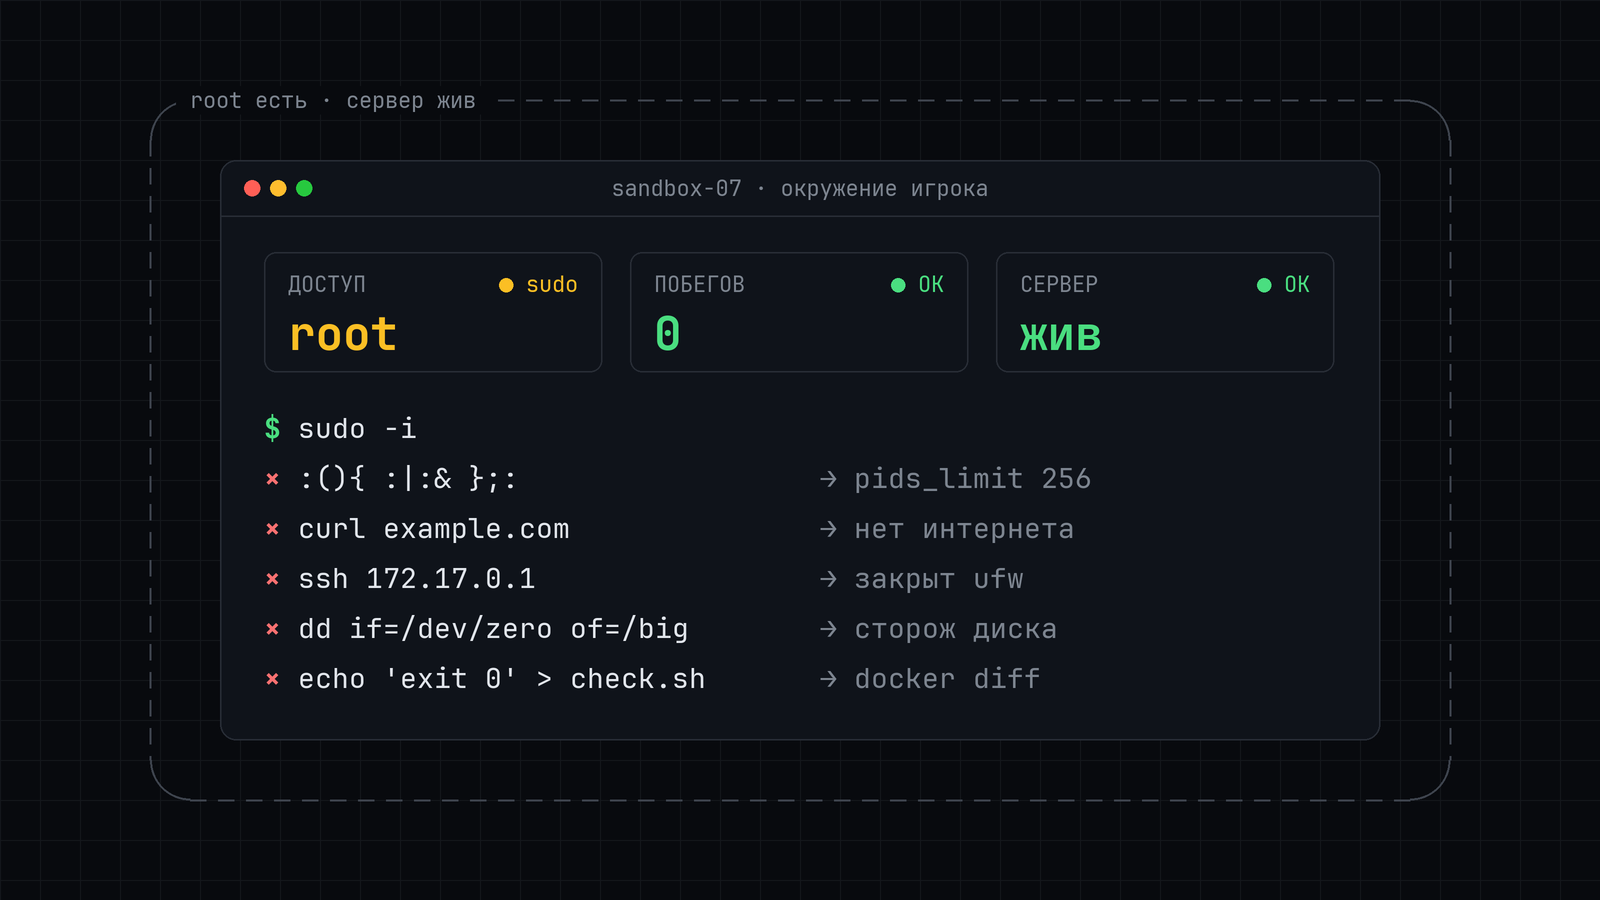Screen dimensions: 1600x900
Task: Click the pids_limit 256 result text
Action: point(972,479)
